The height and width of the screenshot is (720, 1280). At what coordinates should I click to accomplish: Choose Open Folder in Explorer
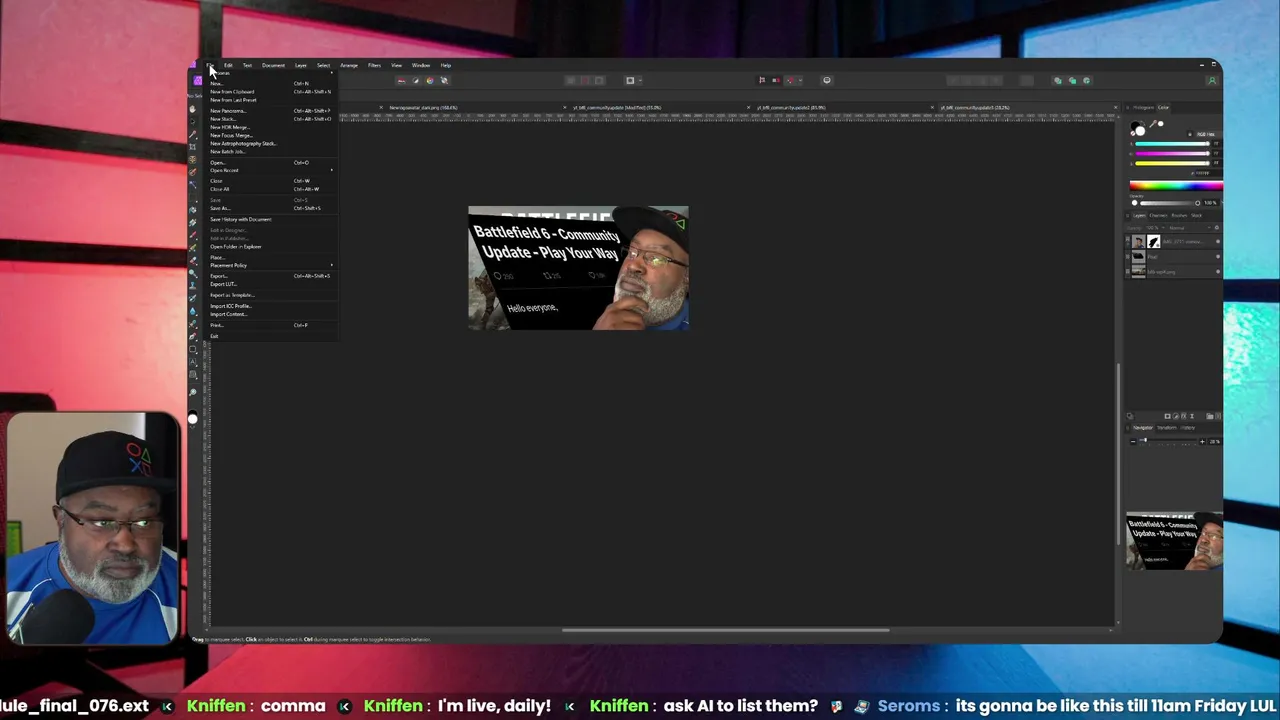(271, 247)
